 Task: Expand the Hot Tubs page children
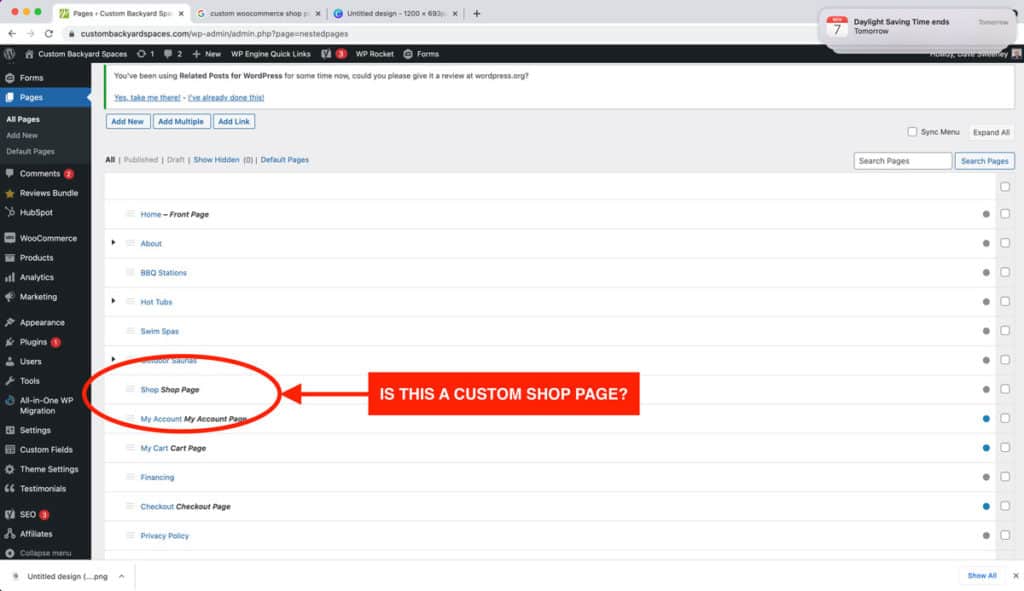click(x=112, y=301)
